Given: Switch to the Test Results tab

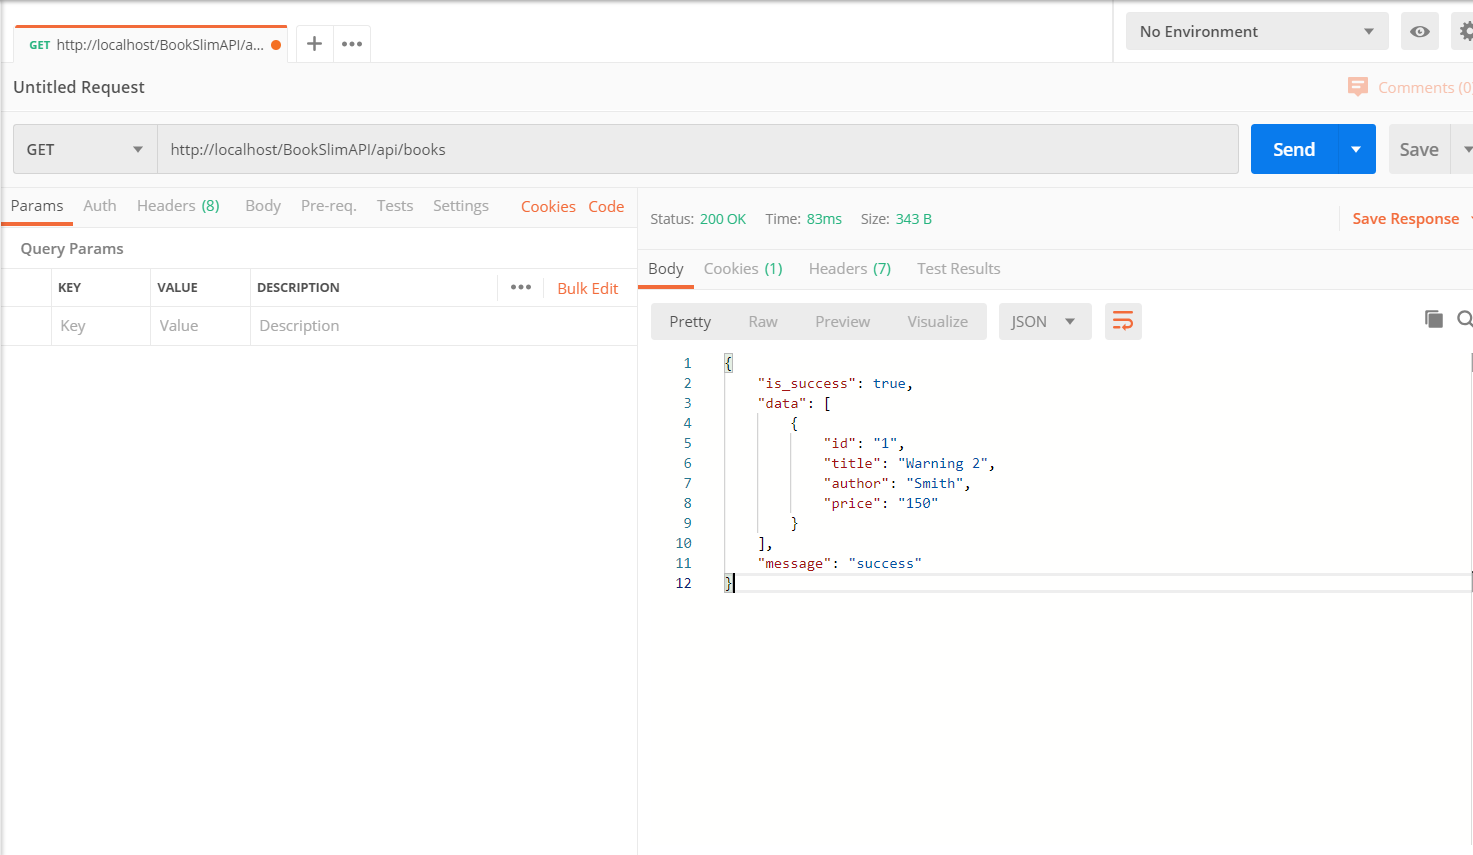Looking at the screenshot, I should pos(959,268).
